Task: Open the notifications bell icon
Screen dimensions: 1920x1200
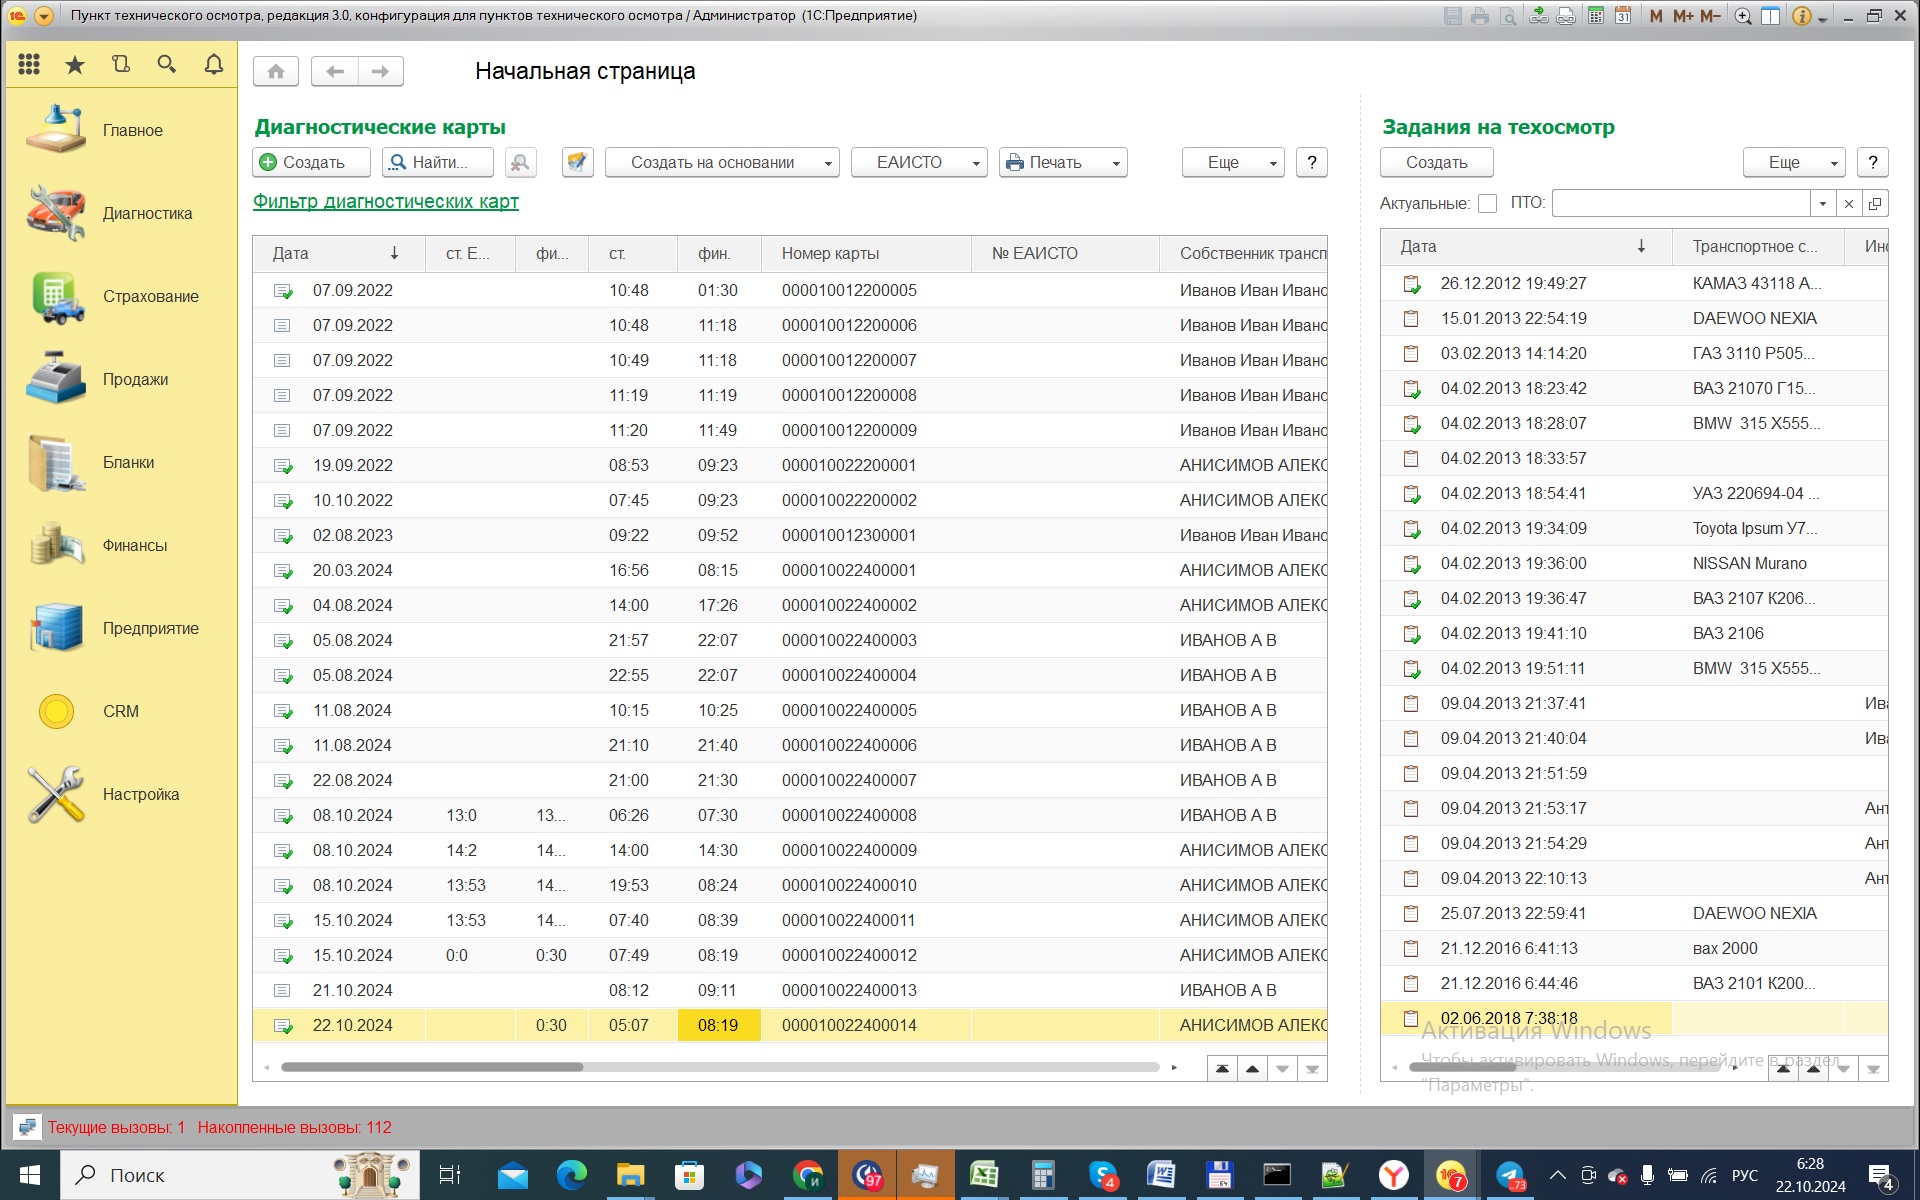Action: pyautogui.click(x=214, y=64)
